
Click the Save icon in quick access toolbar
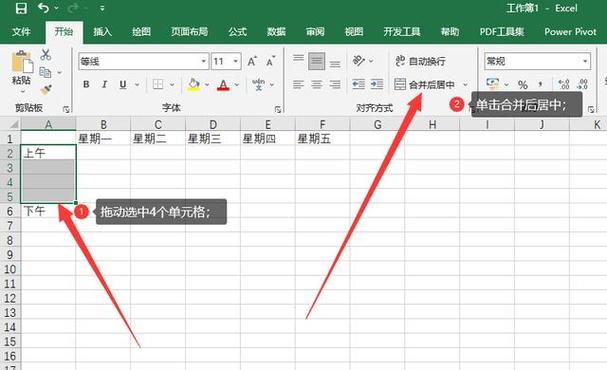click(x=21, y=8)
